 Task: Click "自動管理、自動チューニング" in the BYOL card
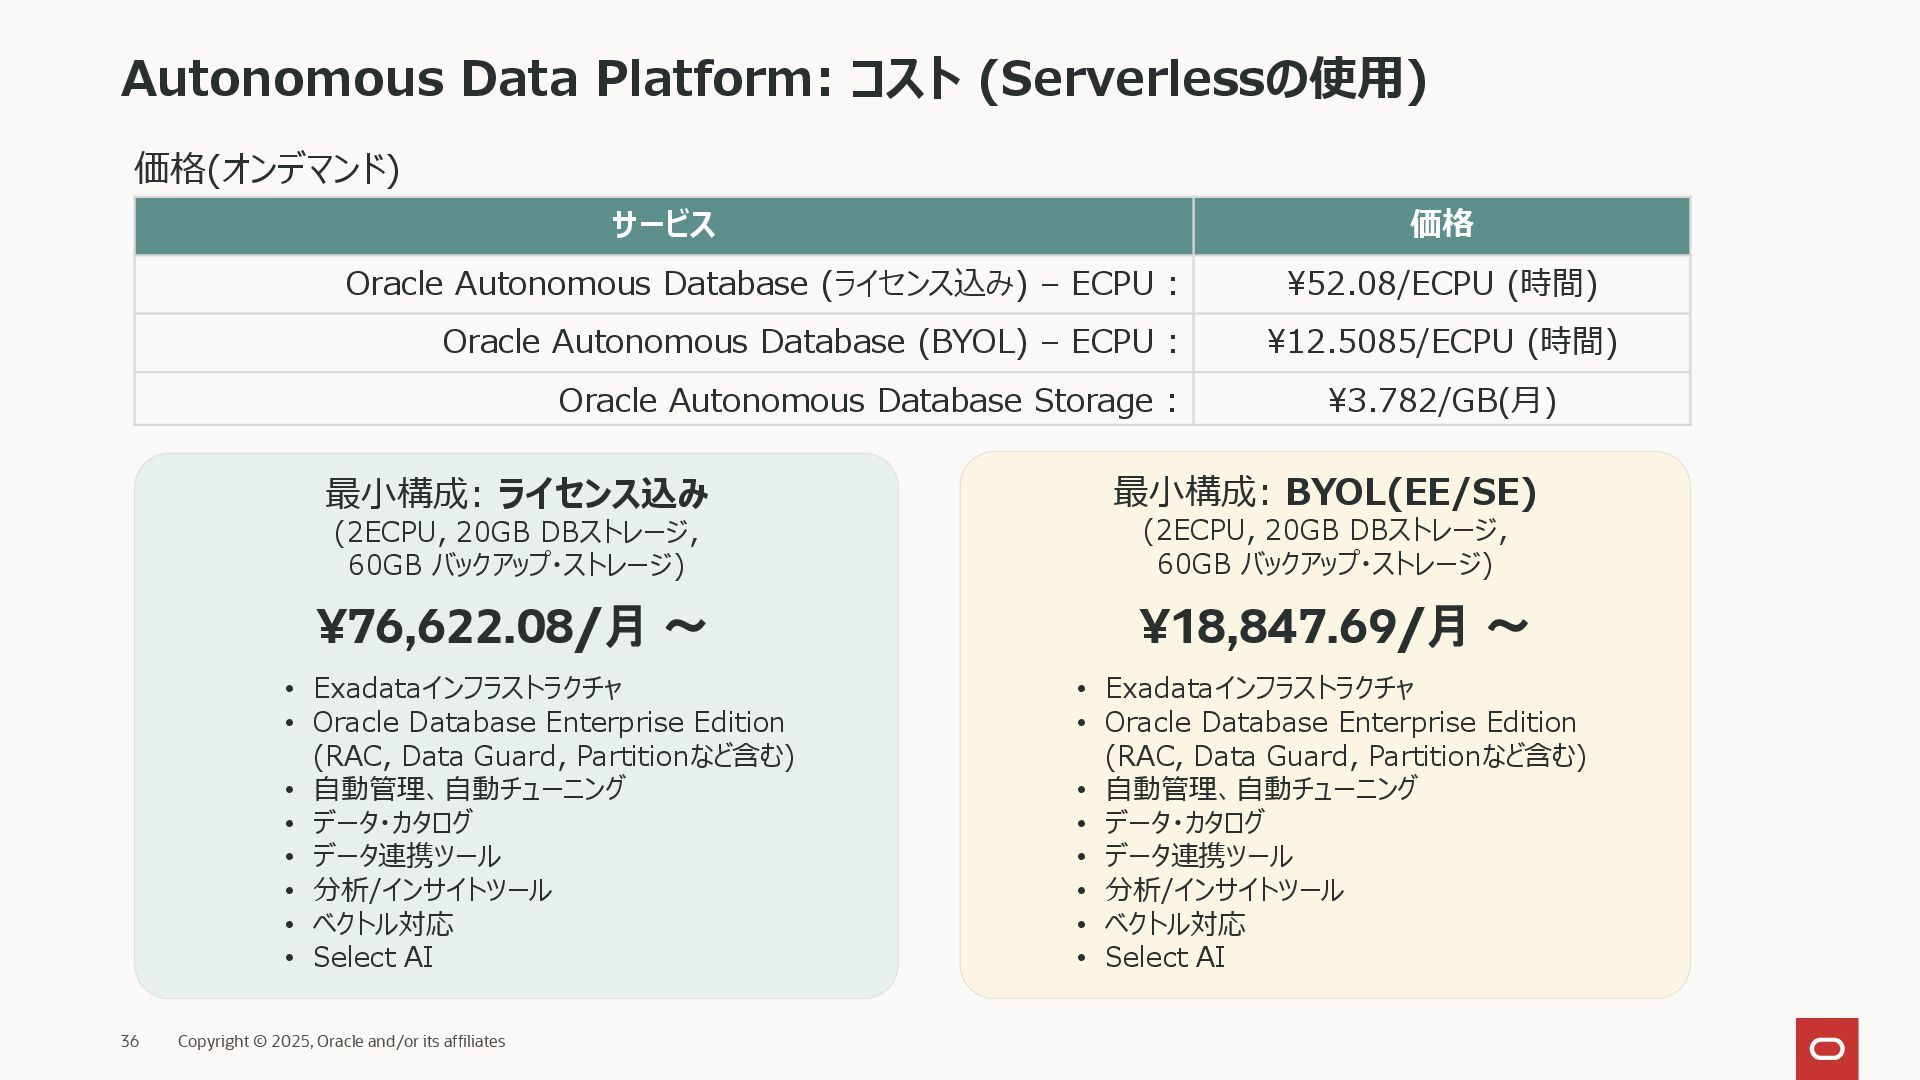click(x=1261, y=789)
